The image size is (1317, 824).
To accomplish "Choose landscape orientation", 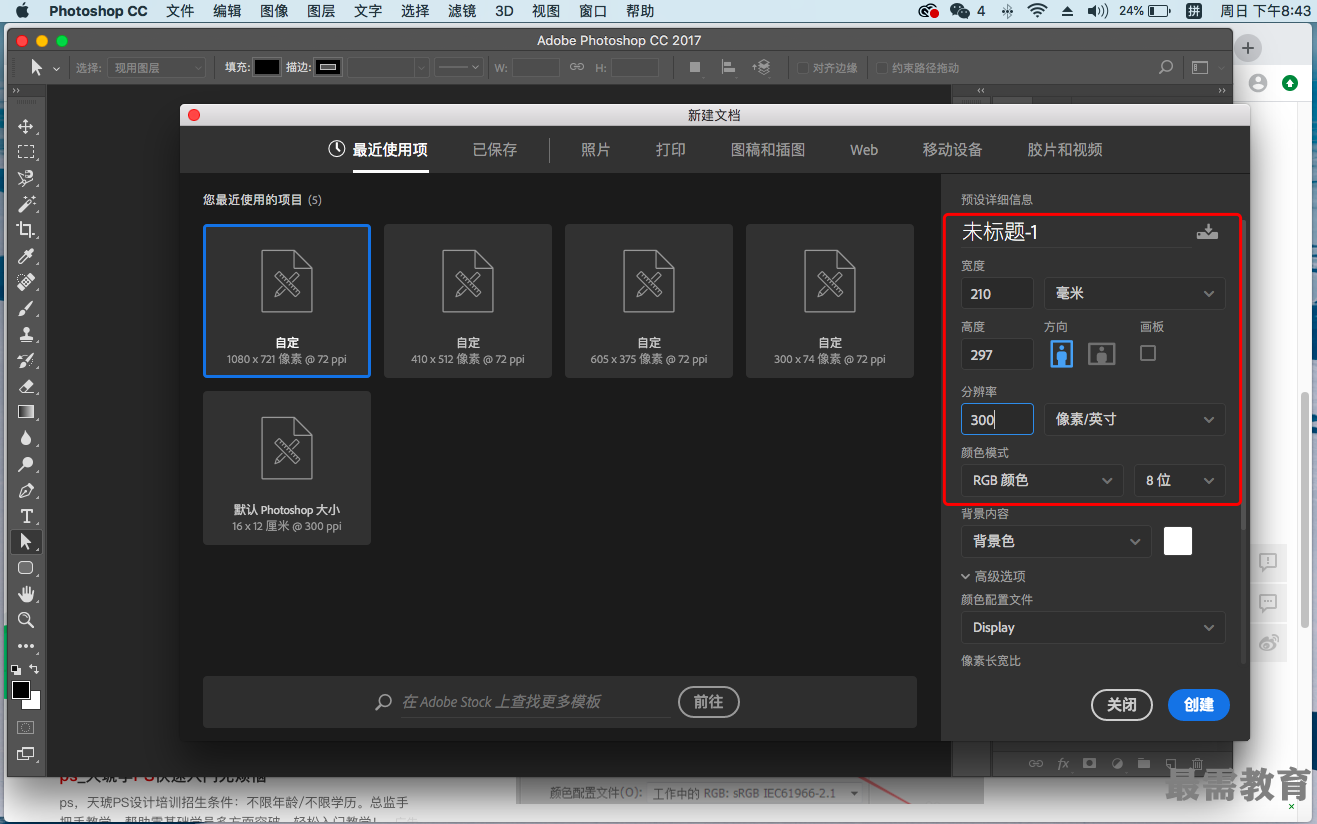I will tap(1101, 353).
